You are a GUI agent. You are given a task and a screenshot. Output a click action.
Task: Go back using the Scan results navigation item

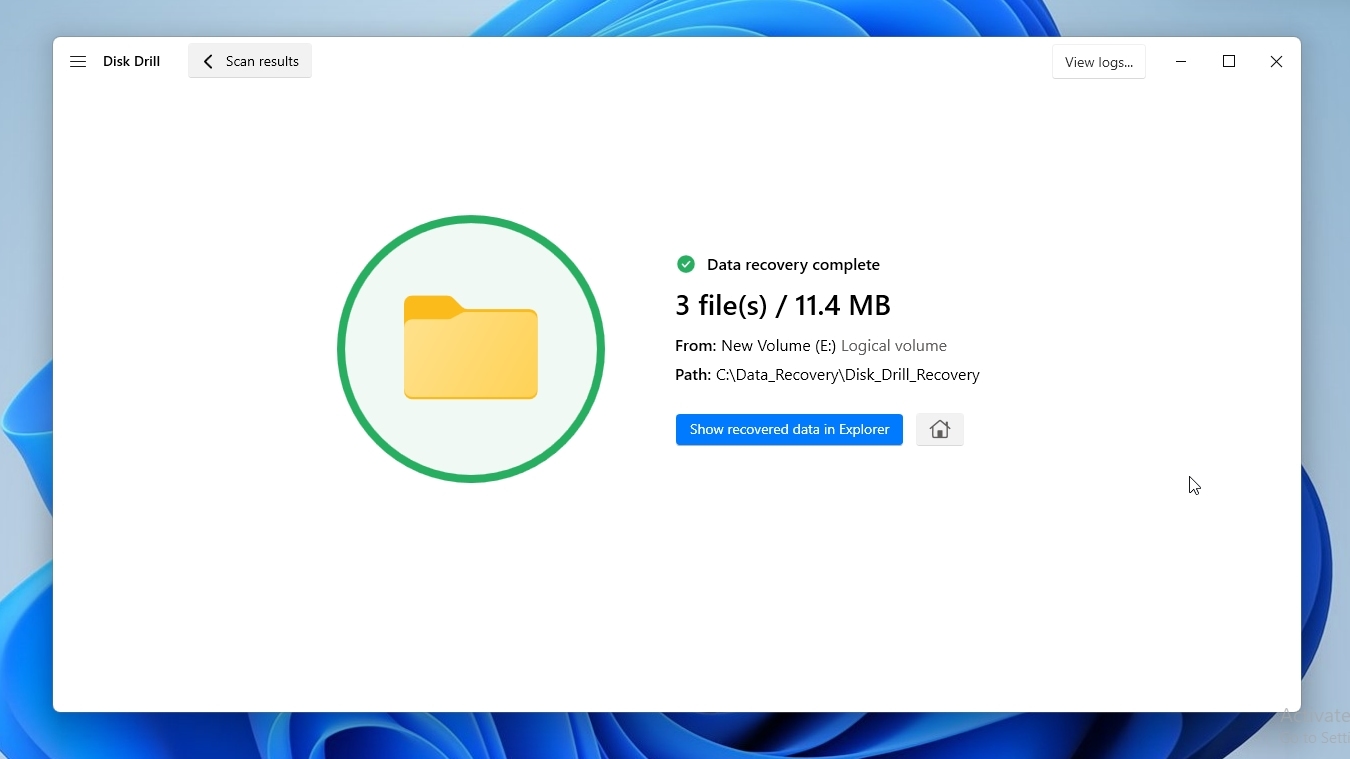click(x=249, y=61)
